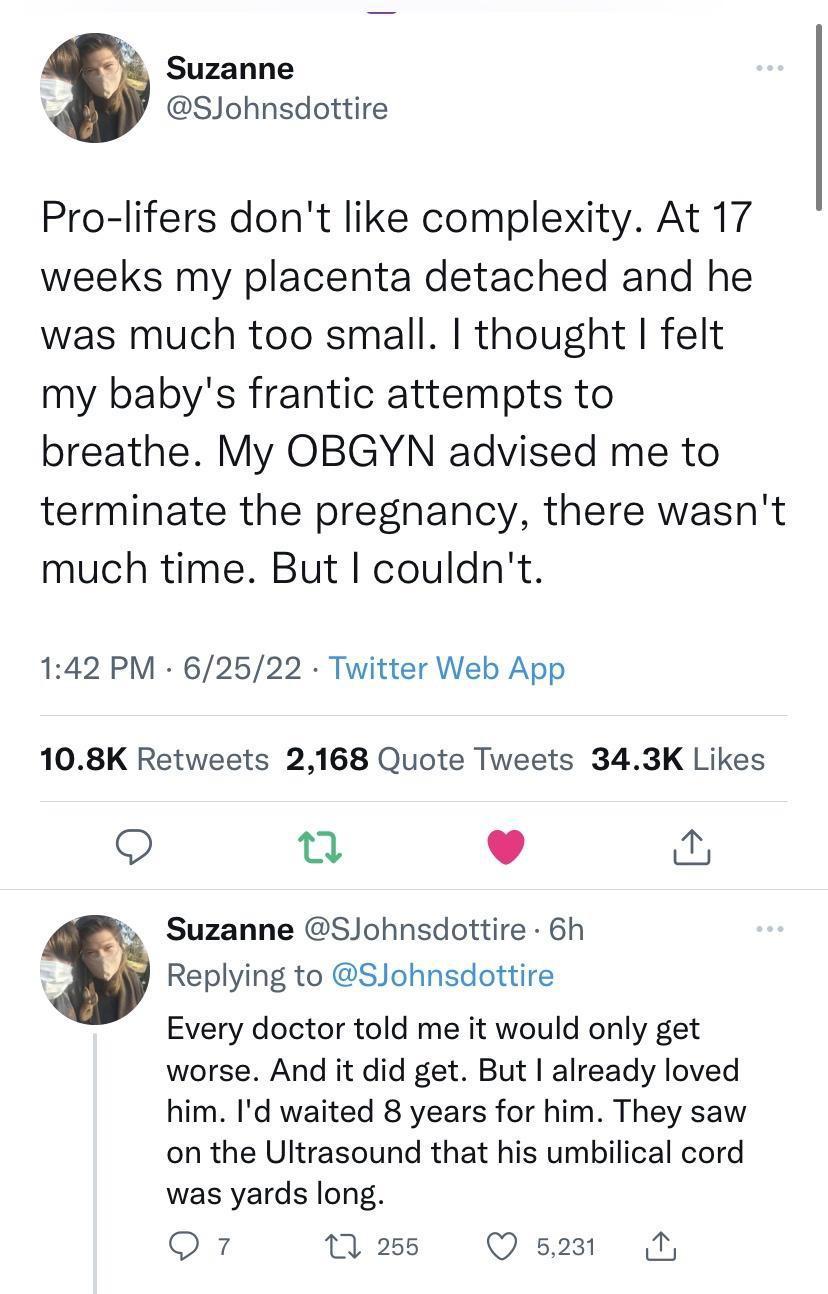Expand the three-dot menu on the reply
The height and width of the screenshot is (1294, 828).
pos(770,928)
